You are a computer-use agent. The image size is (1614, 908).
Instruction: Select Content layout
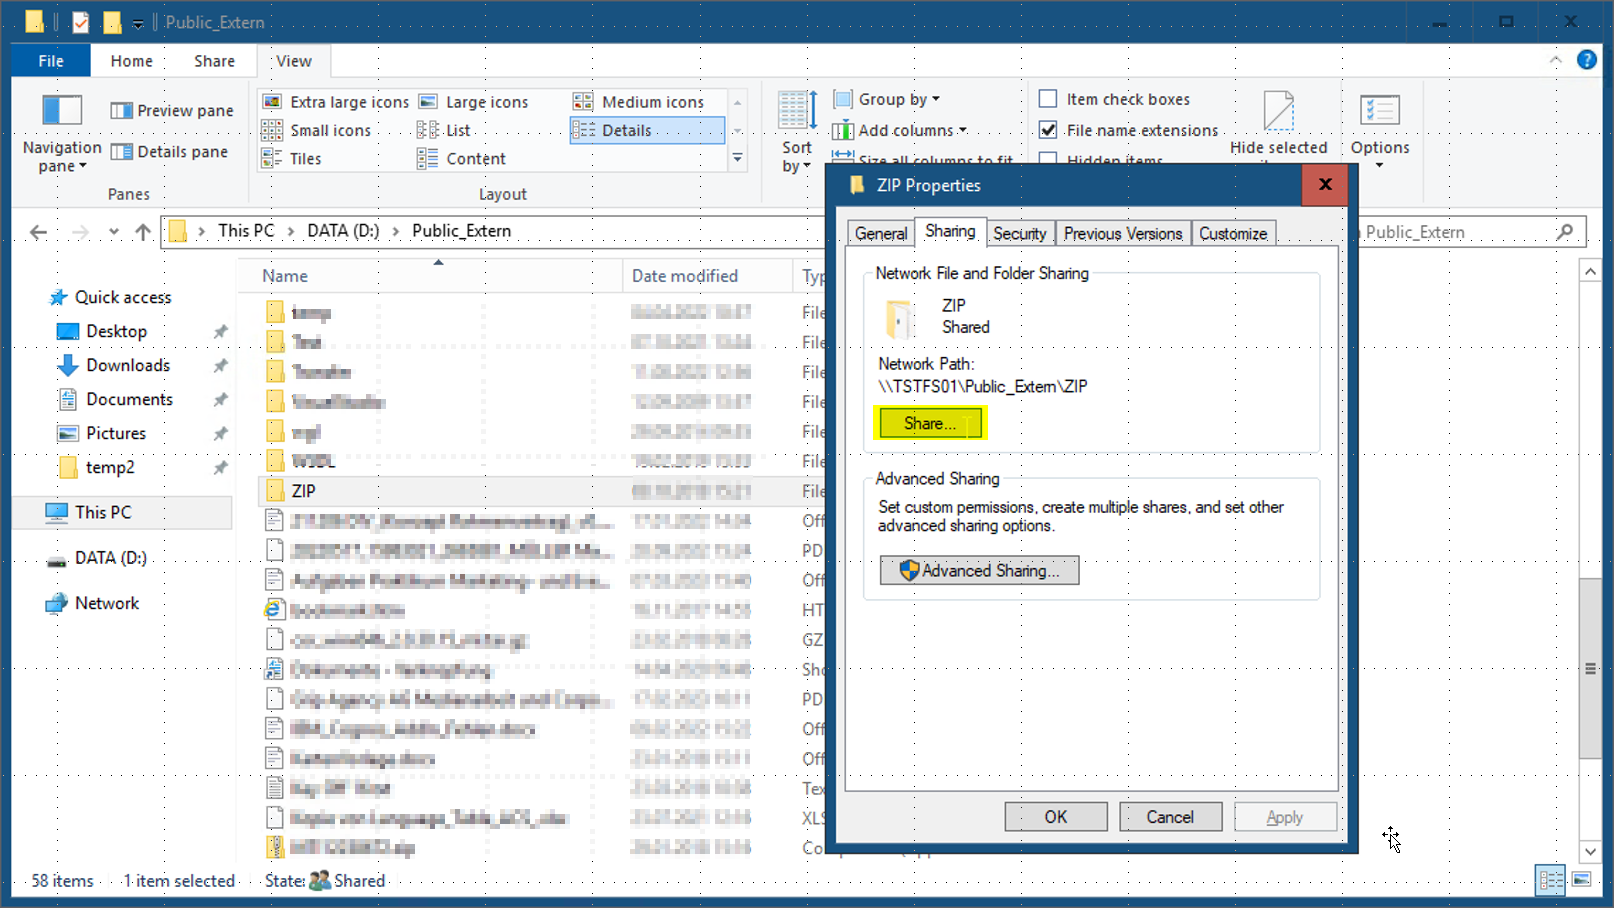[x=462, y=158]
